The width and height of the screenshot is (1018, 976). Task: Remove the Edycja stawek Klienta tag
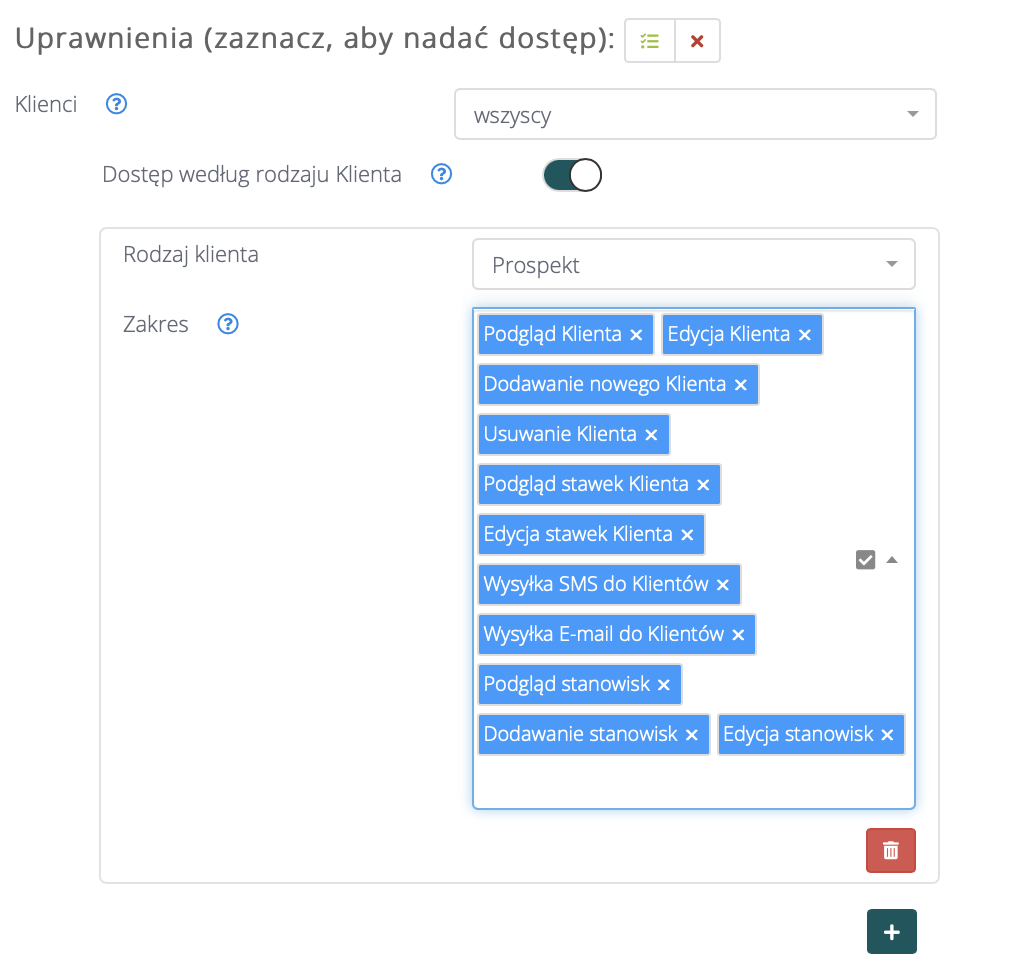pyautogui.click(x=687, y=535)
